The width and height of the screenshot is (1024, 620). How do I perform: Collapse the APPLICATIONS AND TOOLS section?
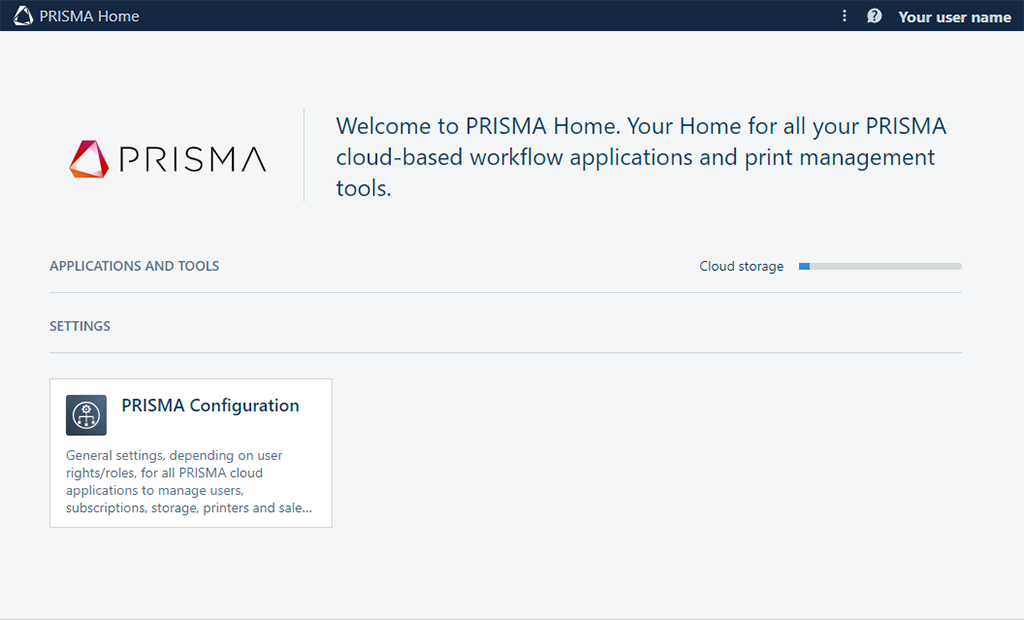134,266
